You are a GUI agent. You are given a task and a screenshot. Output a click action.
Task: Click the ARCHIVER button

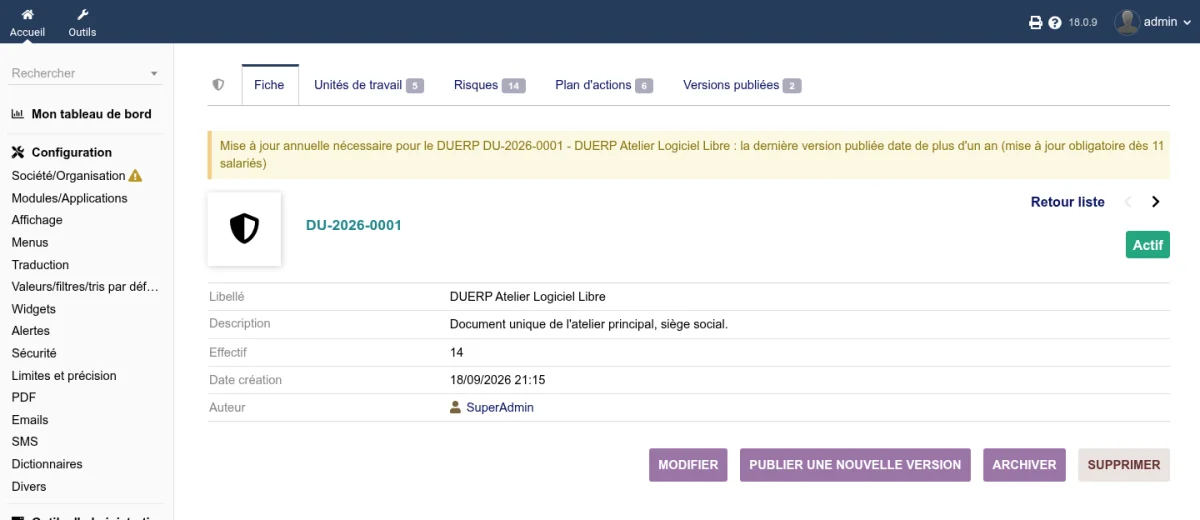click(1024, 465)
